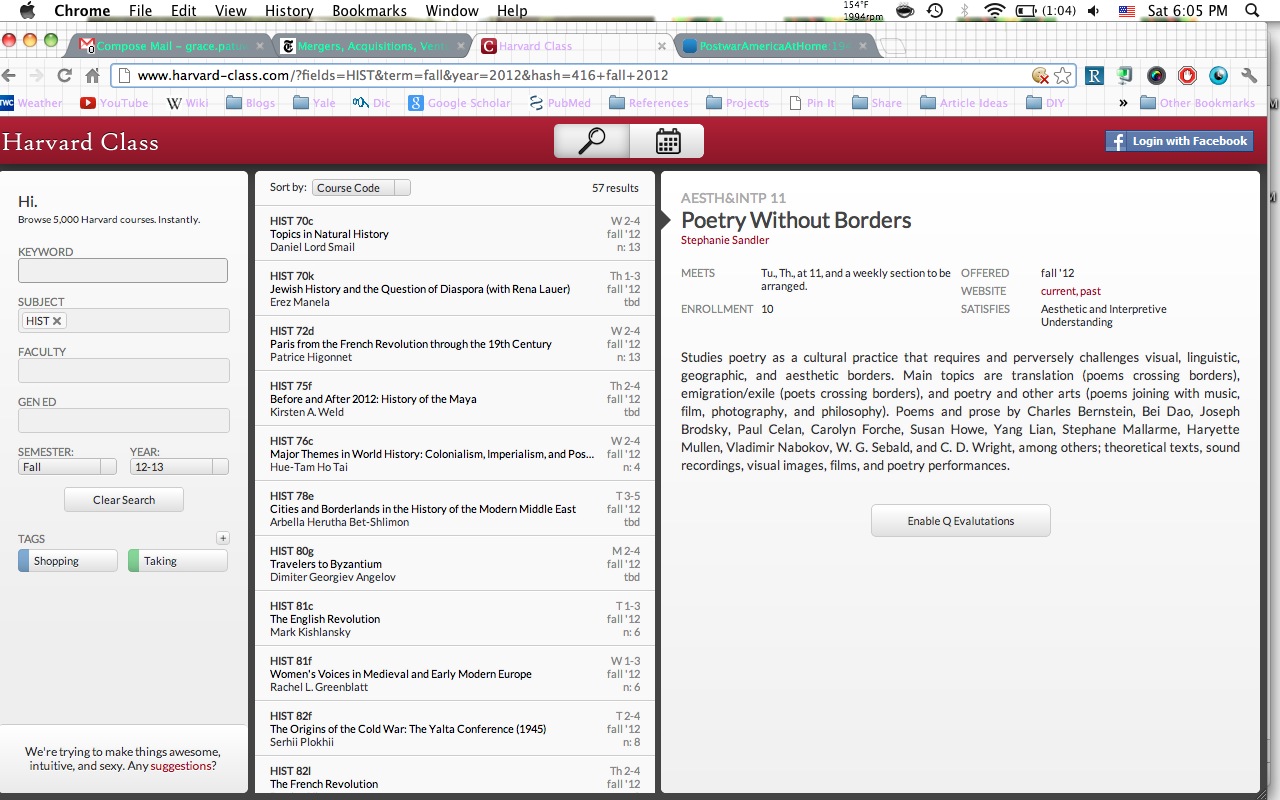
Task: Click the Enable Q Evaluations button
Action: pos(961,521)
